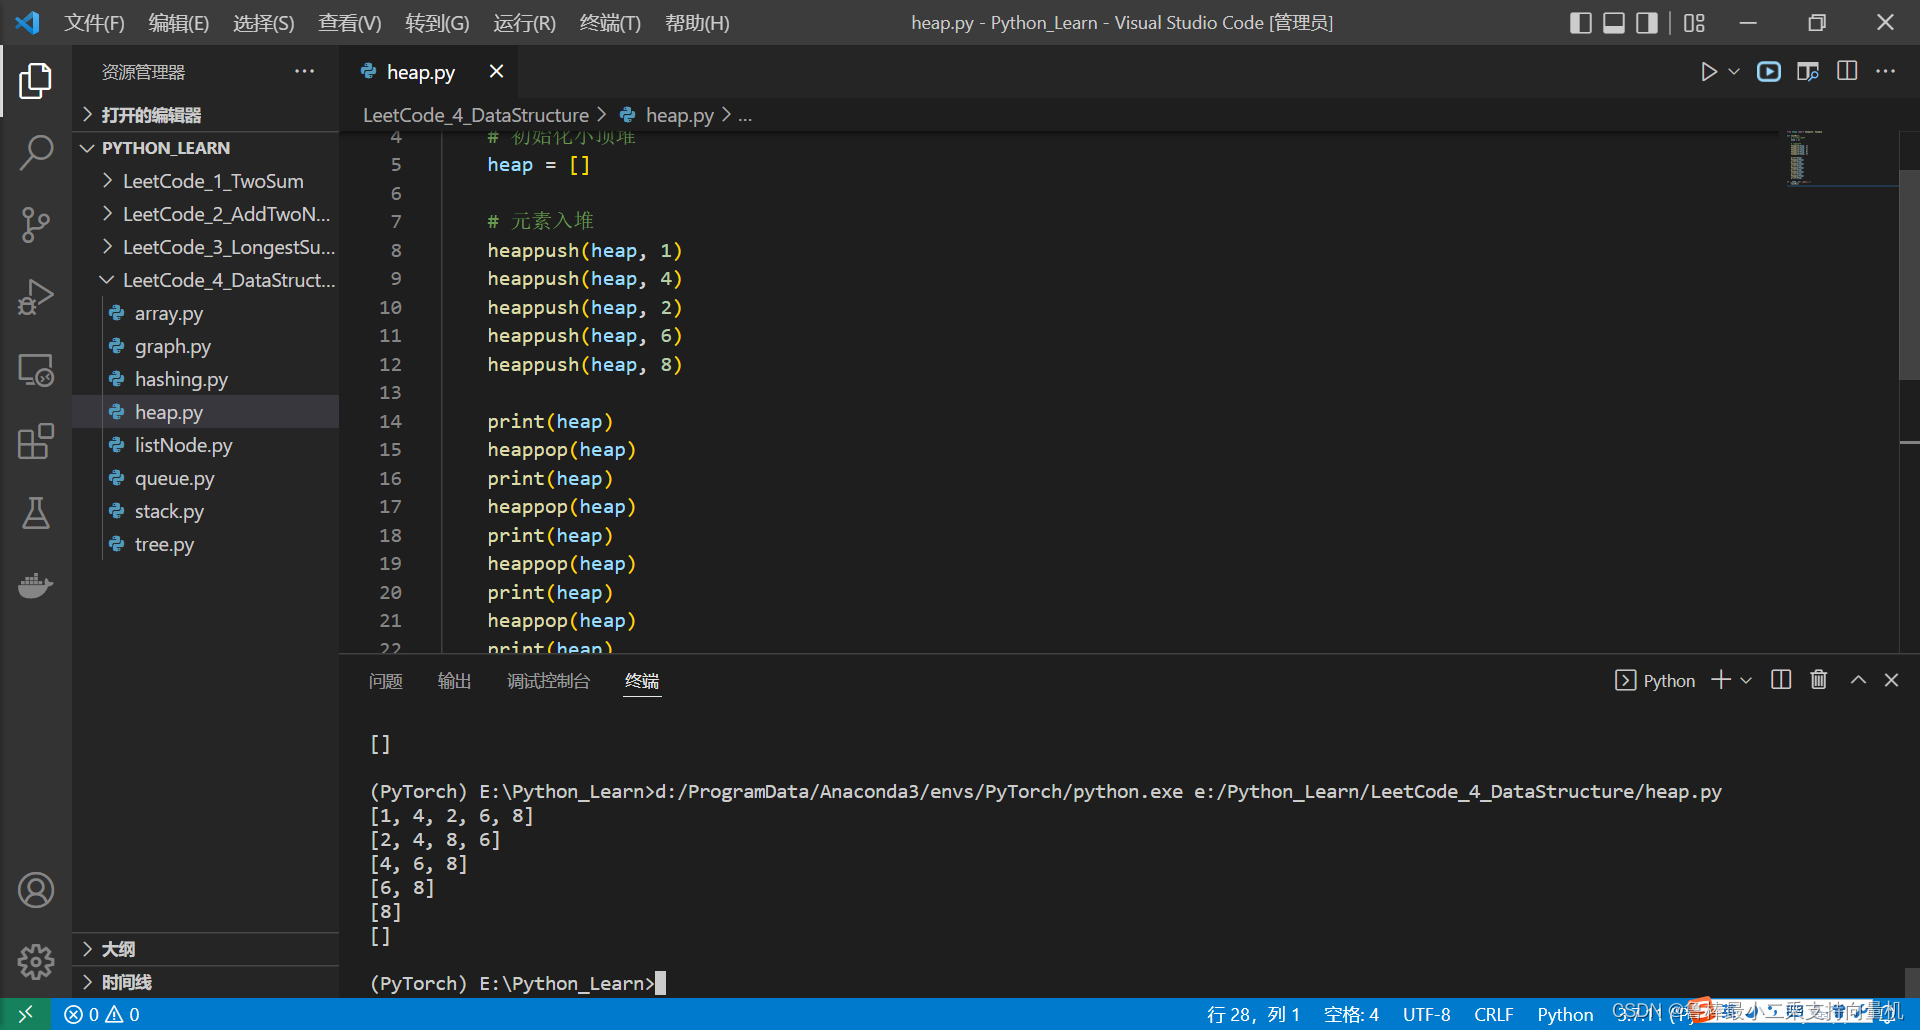The height and width of the screenshot is (1030, 1920).
Task: Expand the 时间线 timeline section
Action: point(206,982)
